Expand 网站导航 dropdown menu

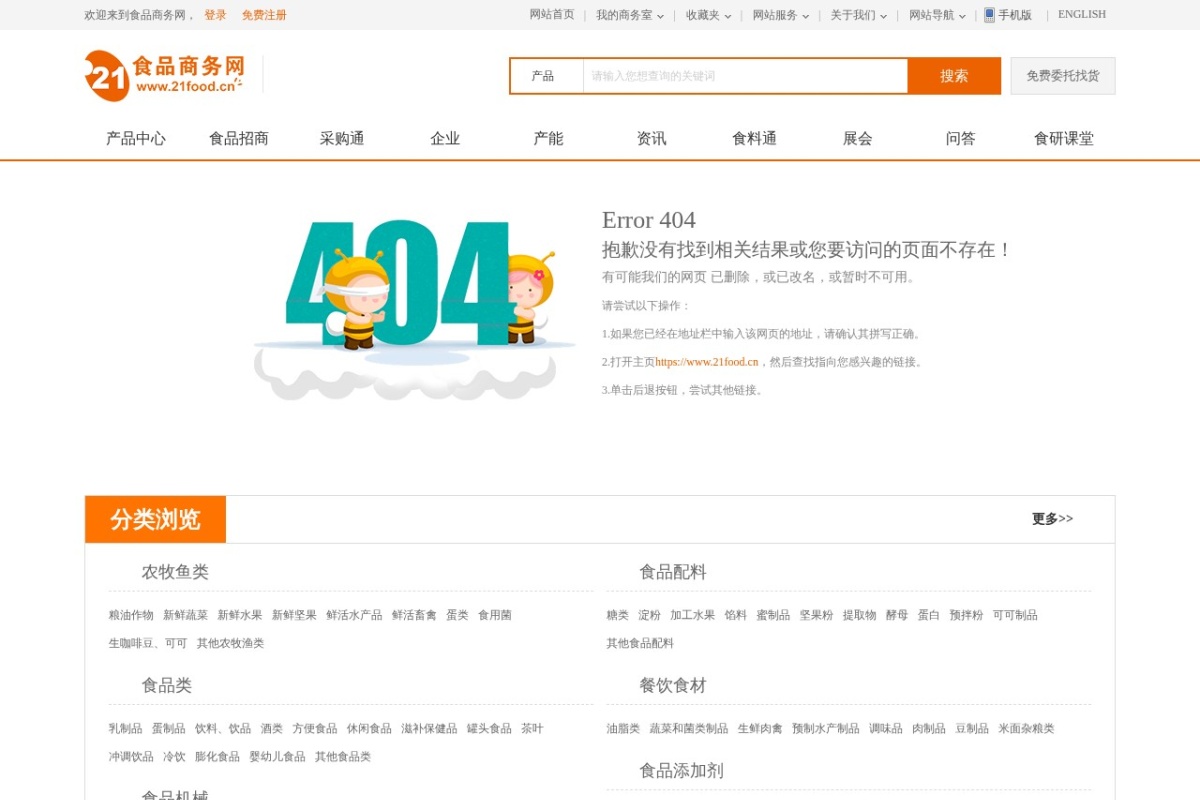pyautogui.click(x=937, y=15)
